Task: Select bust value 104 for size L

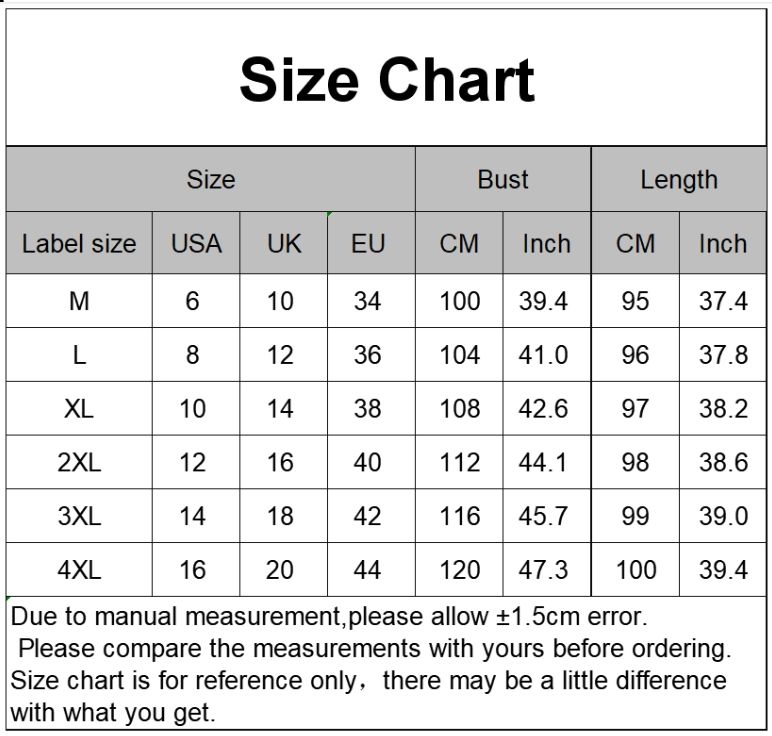Action: (460, 355)
